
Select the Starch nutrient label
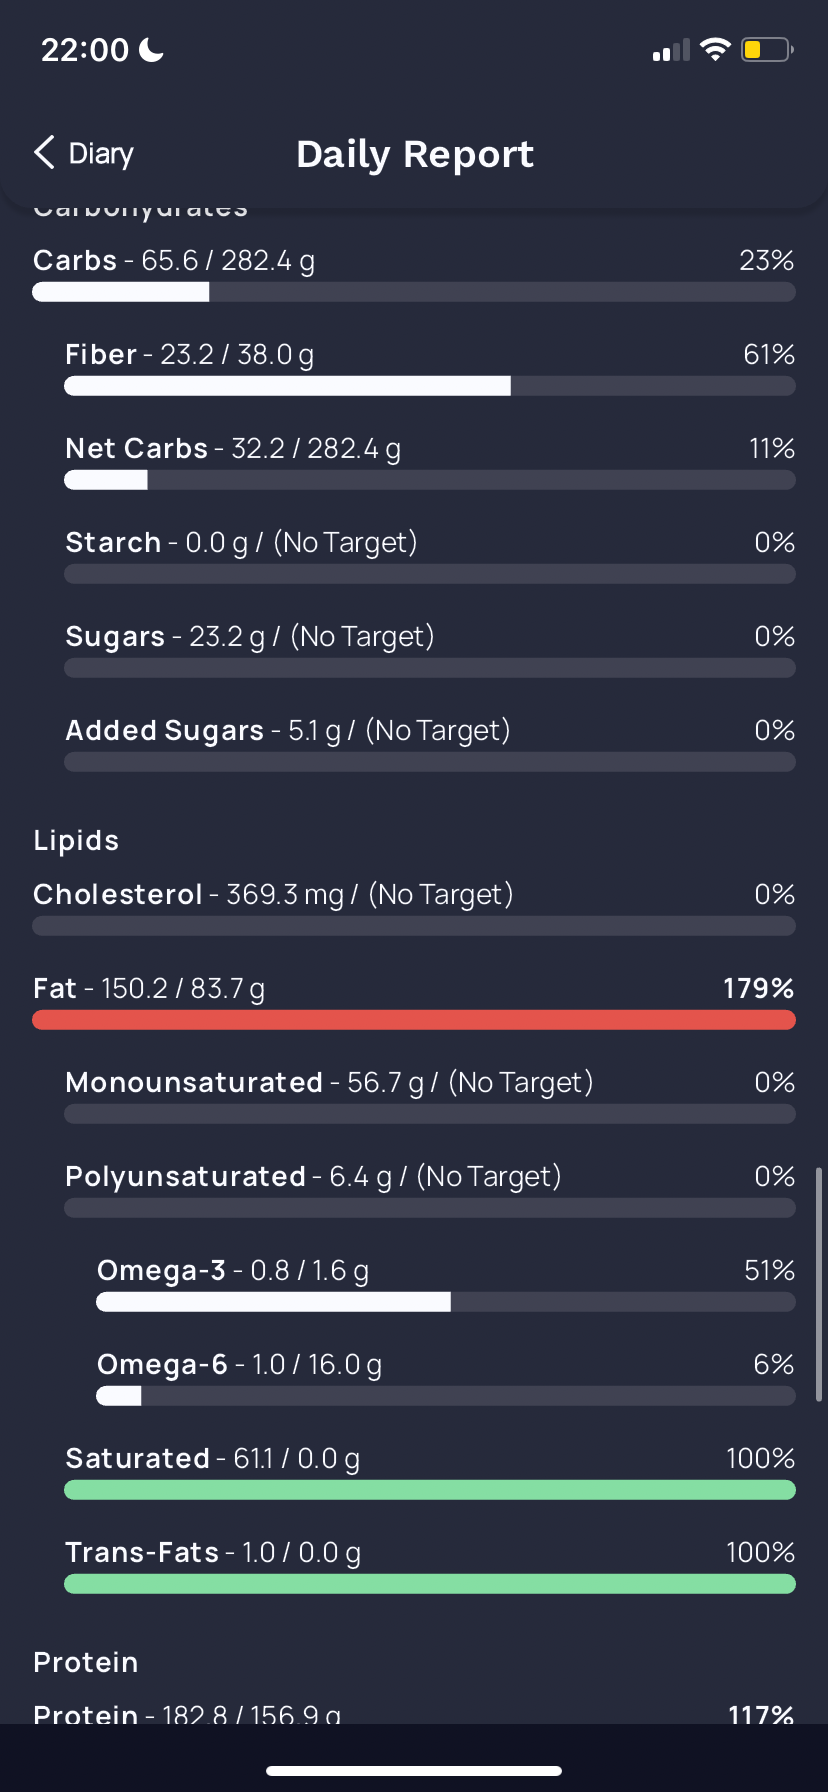pos(113,542)
